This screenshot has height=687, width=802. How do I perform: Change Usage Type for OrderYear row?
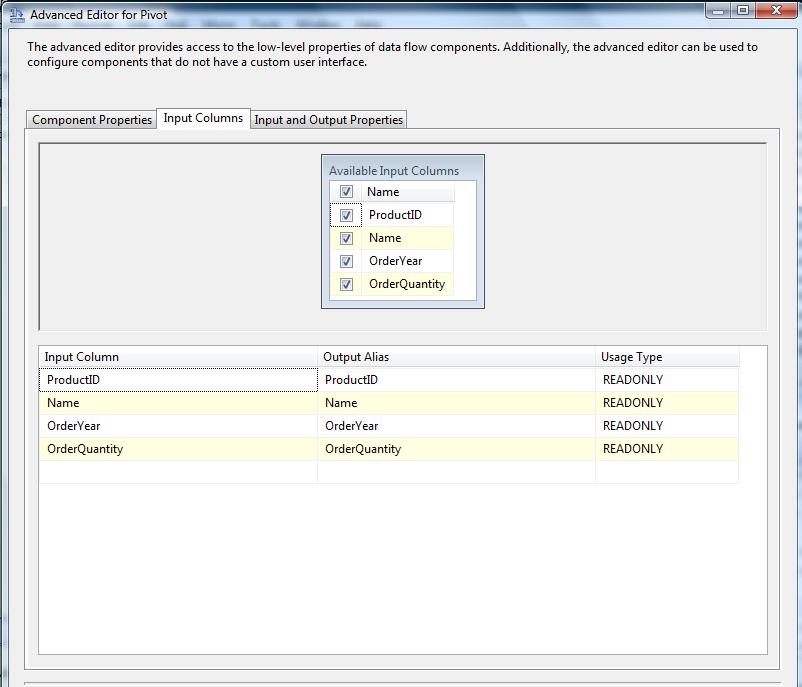click(x=665, y=426)
